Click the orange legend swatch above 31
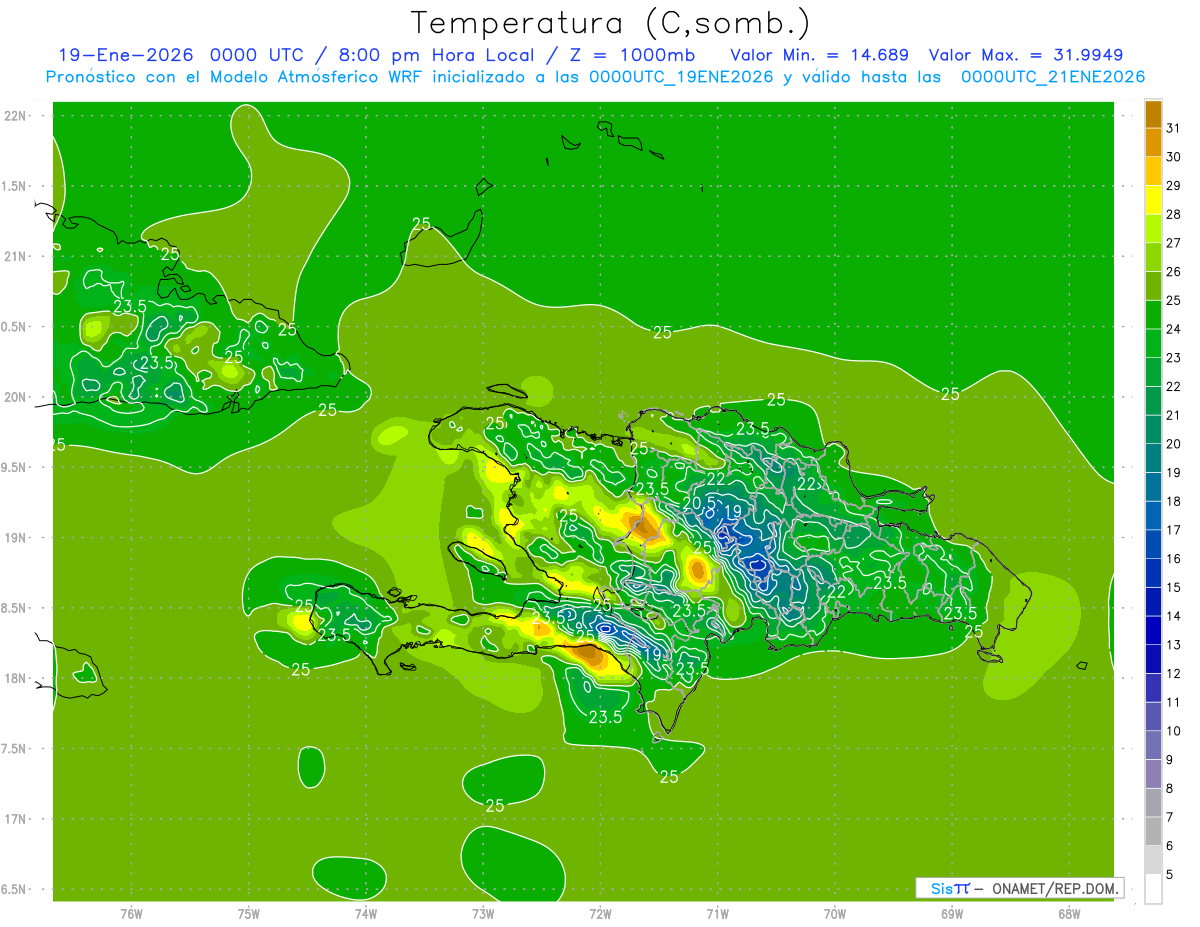 (1153, 114)
